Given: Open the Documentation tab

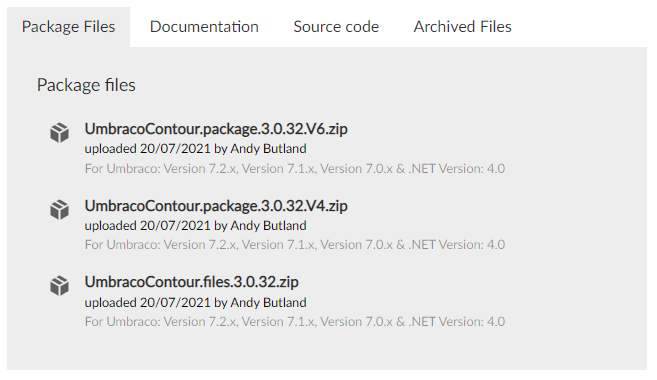Looking at the screenshot, I should pyautogui.click(x=204, y=27).
